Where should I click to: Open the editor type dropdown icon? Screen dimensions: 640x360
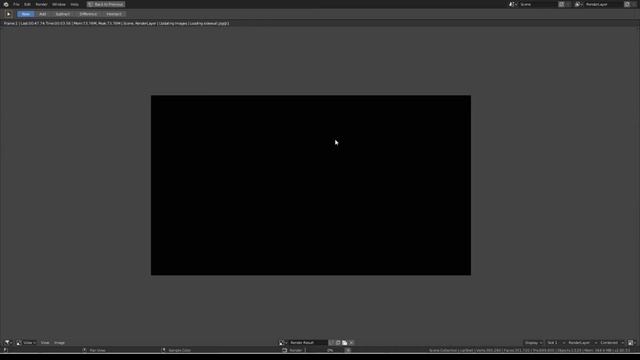click(x=8, y=343)
